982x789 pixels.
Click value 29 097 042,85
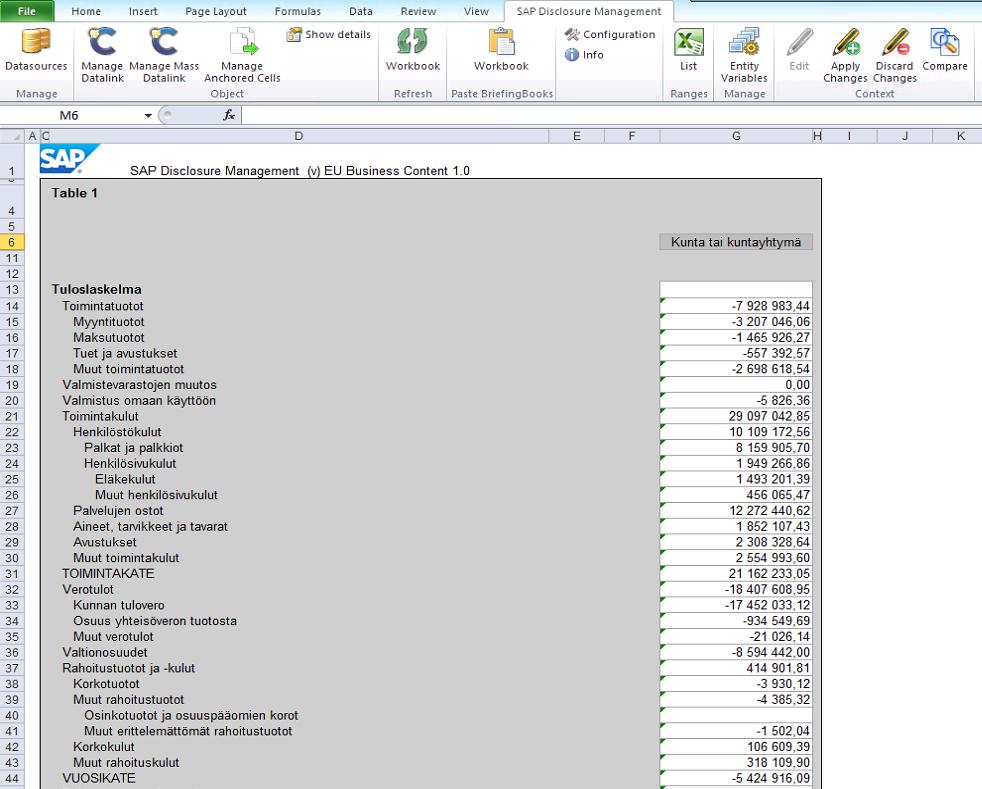point(736,416)
